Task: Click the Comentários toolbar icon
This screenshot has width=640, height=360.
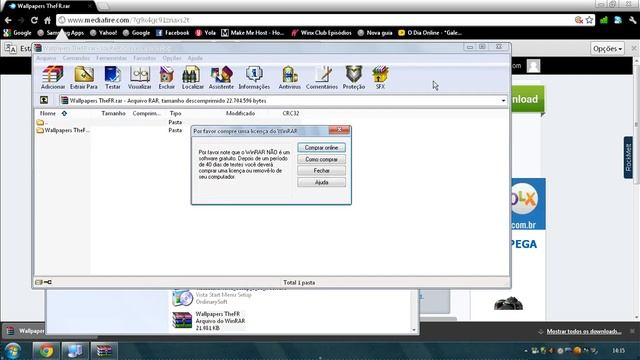Action: coord(322,78)
